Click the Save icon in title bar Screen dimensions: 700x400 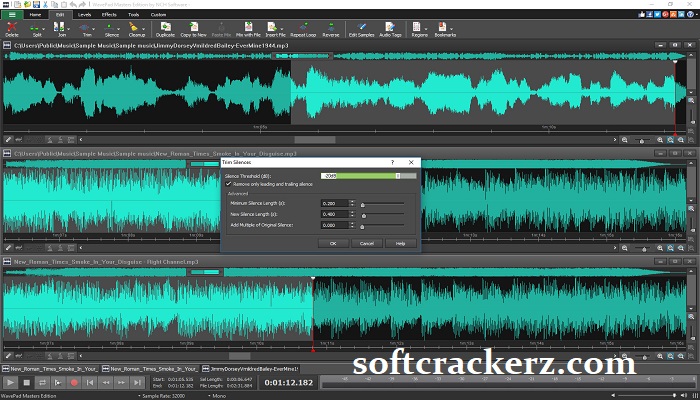37,4
